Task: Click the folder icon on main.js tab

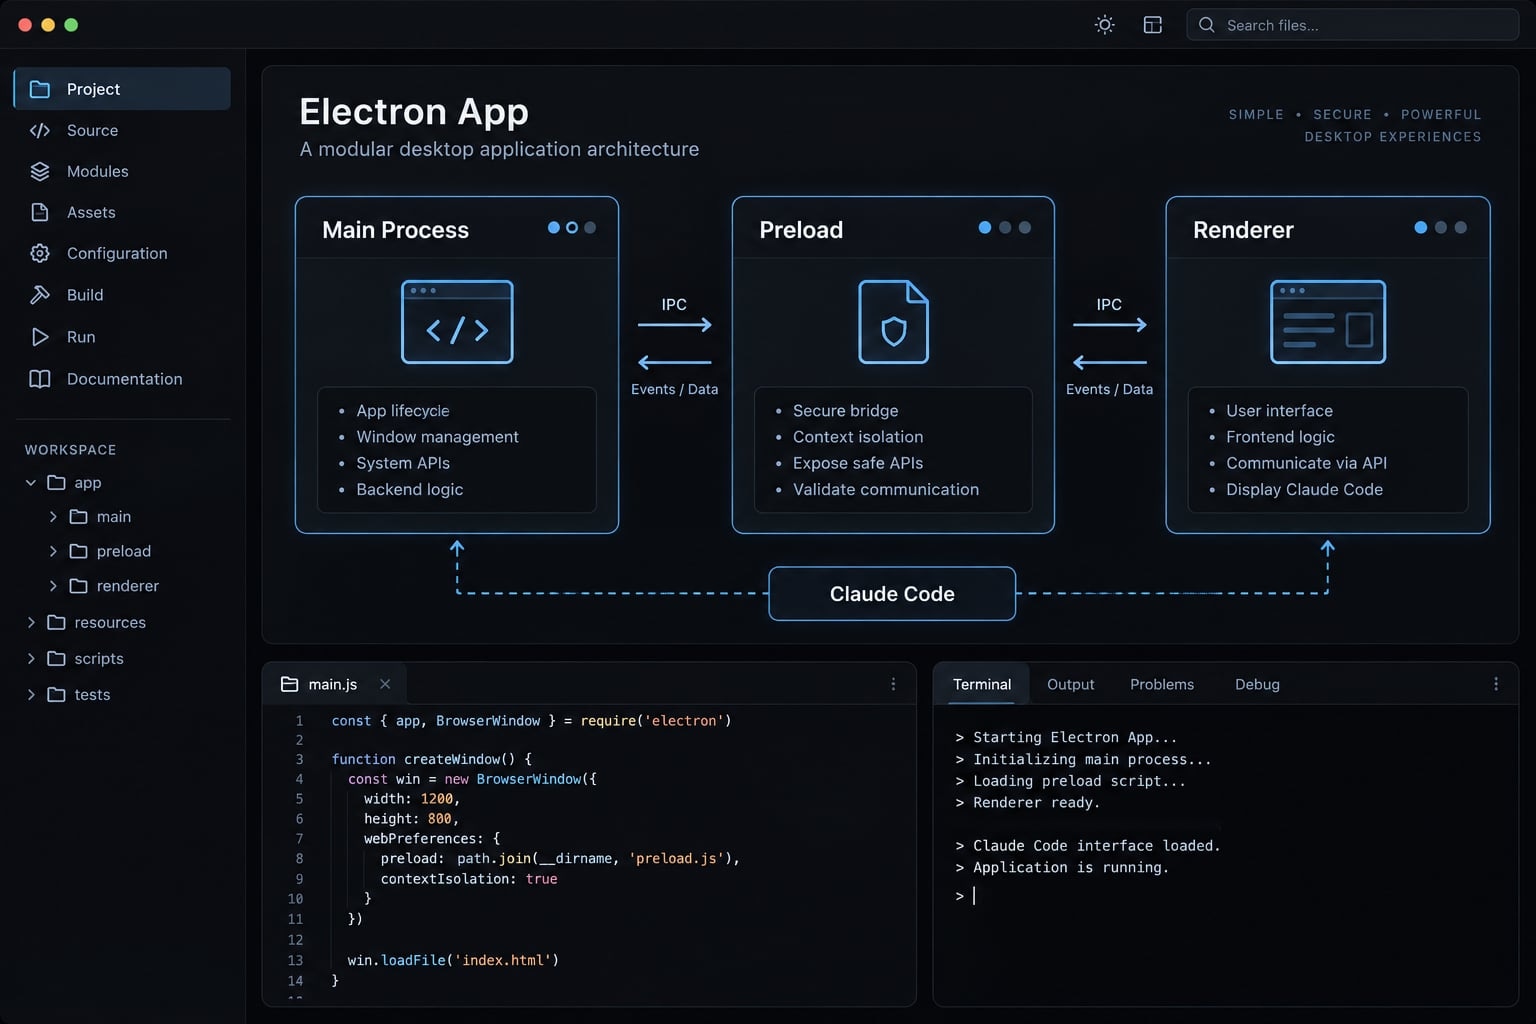Action: tap(289, 684)
